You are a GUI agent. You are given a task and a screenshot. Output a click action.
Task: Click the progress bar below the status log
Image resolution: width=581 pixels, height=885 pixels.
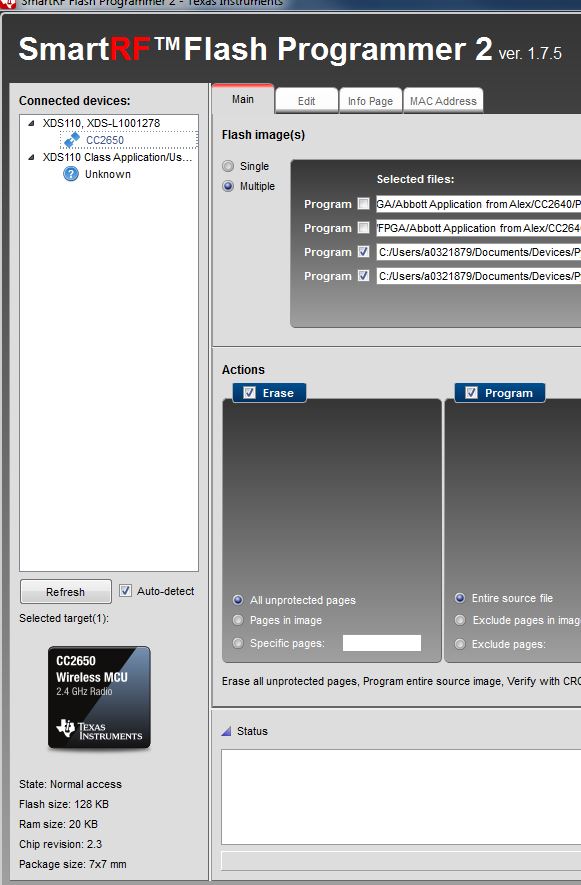401,861
